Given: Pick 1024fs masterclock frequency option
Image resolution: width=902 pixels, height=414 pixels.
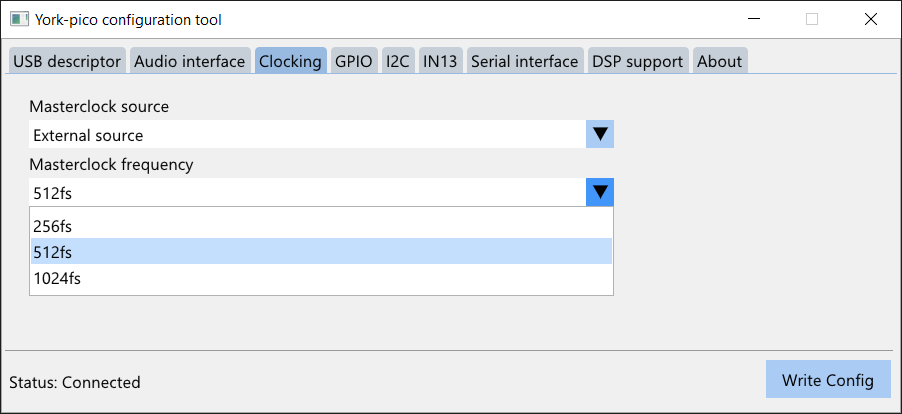Looking at the screenshot, I should (x=322, y=279).
